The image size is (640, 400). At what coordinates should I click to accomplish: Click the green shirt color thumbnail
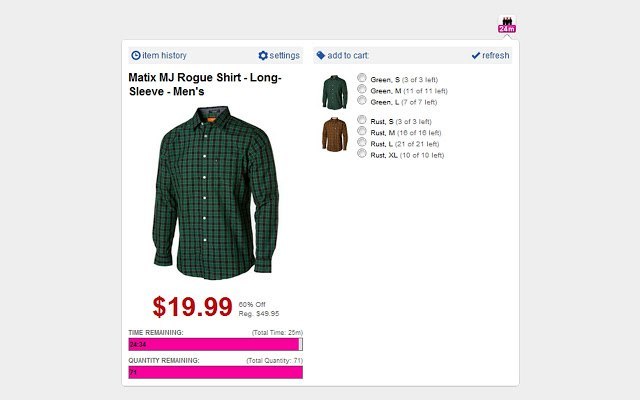pos(335,92)
